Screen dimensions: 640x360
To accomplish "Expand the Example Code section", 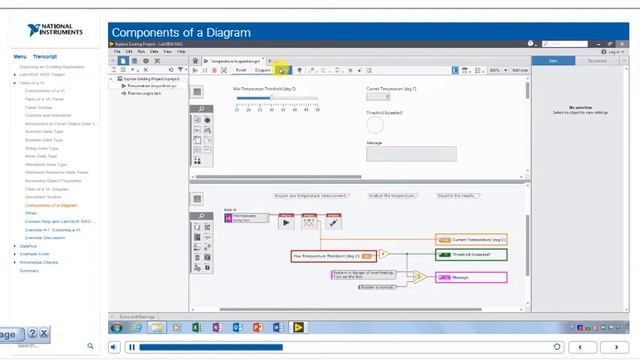I will point(15,254).
